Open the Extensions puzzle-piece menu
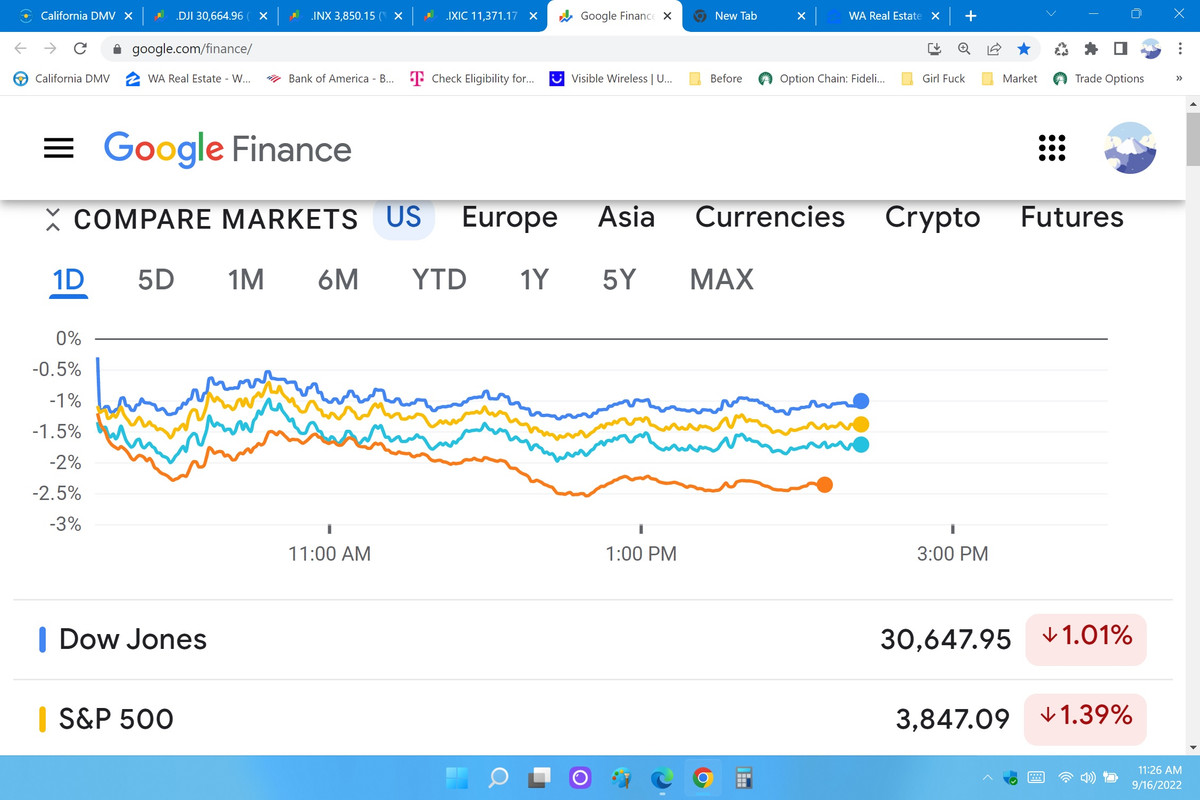Image resolution: width=1200 pixels, height=800 pixels. click(1091, 48)
